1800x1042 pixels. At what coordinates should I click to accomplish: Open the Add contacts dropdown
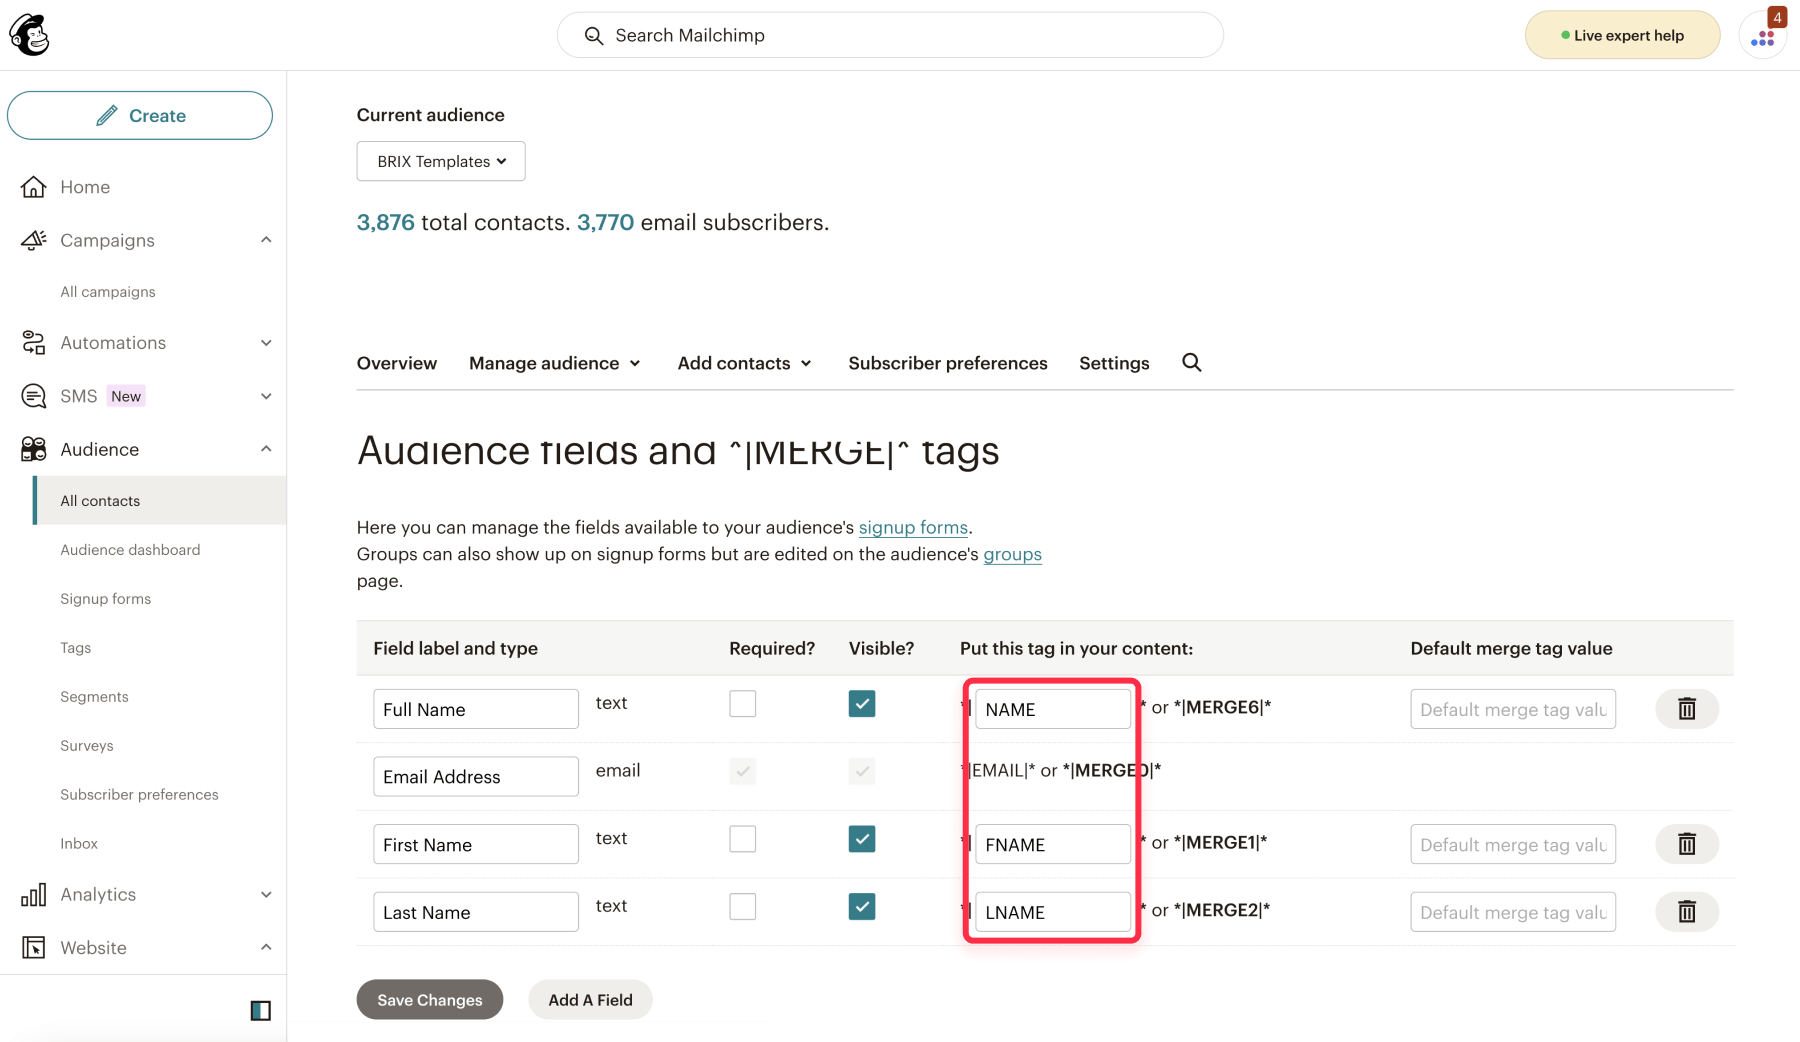(x=745, y=363)
